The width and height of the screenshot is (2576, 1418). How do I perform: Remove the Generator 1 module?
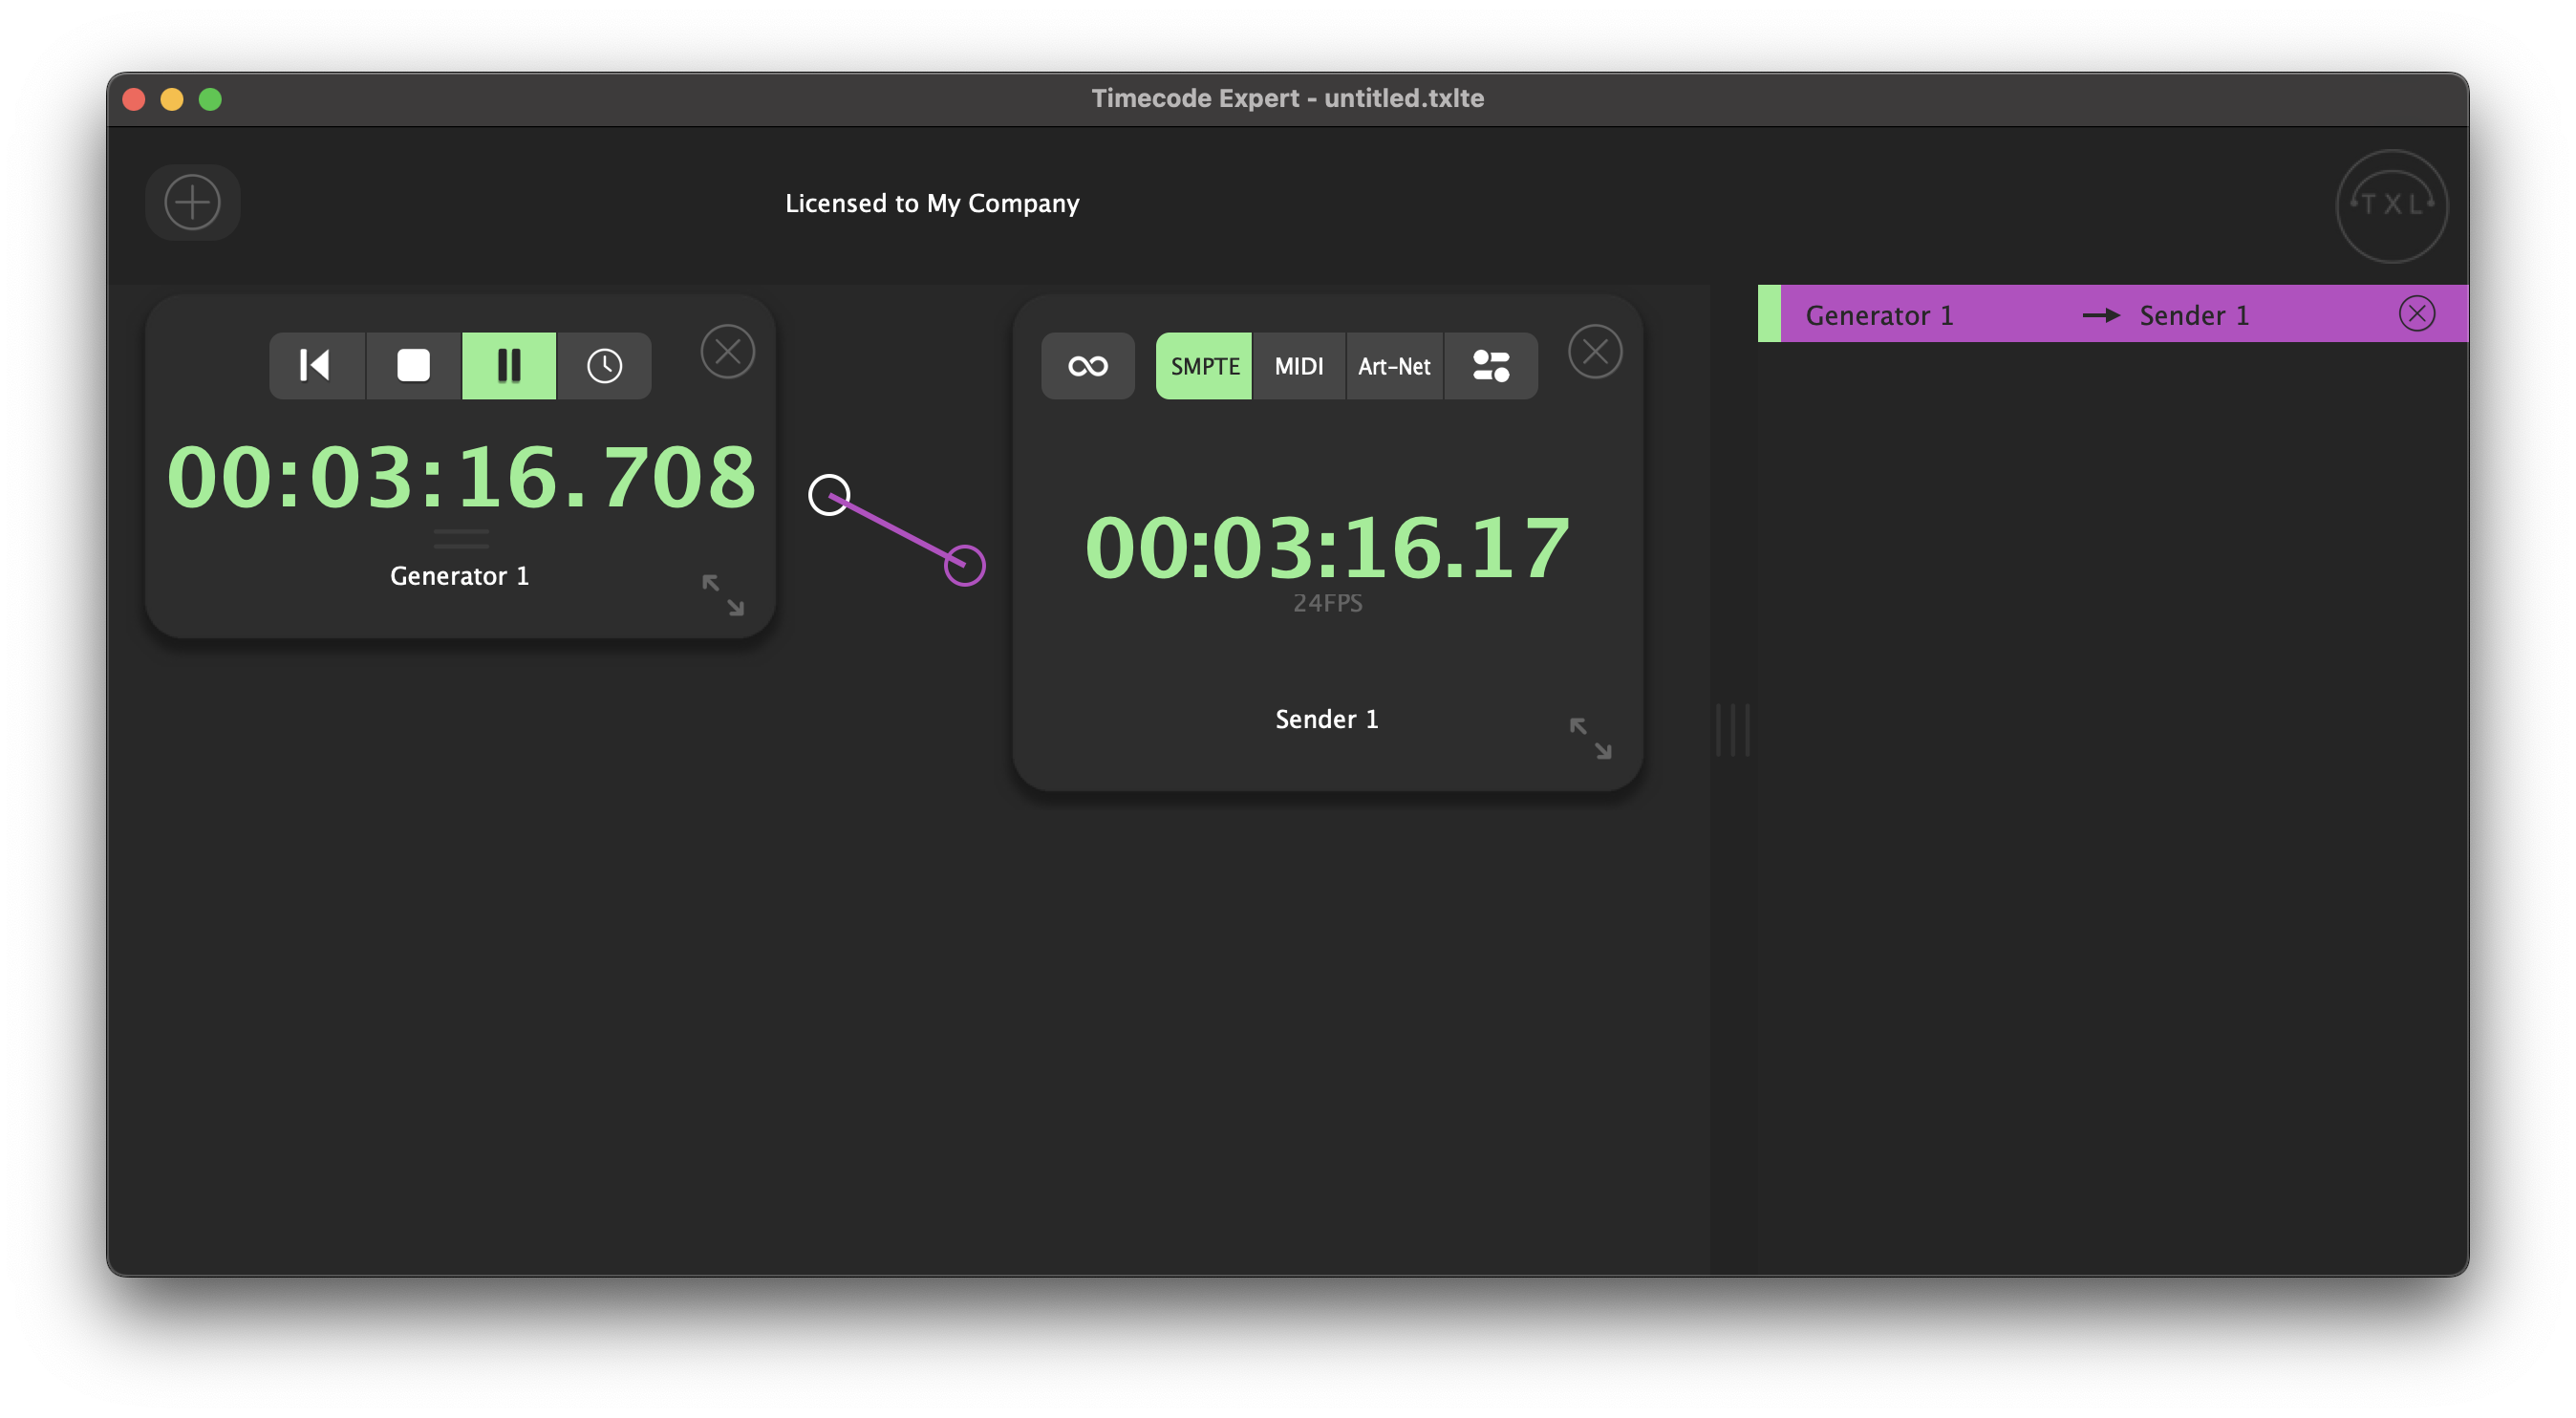(727, 352)
